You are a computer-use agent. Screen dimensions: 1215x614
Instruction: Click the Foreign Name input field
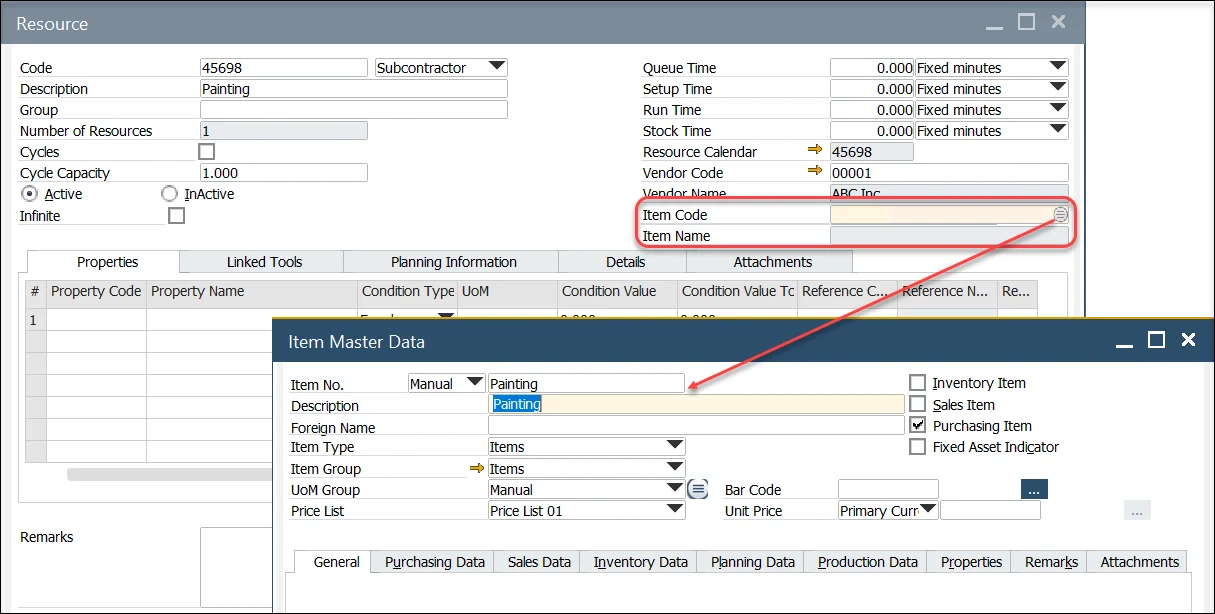coord(695,426)
